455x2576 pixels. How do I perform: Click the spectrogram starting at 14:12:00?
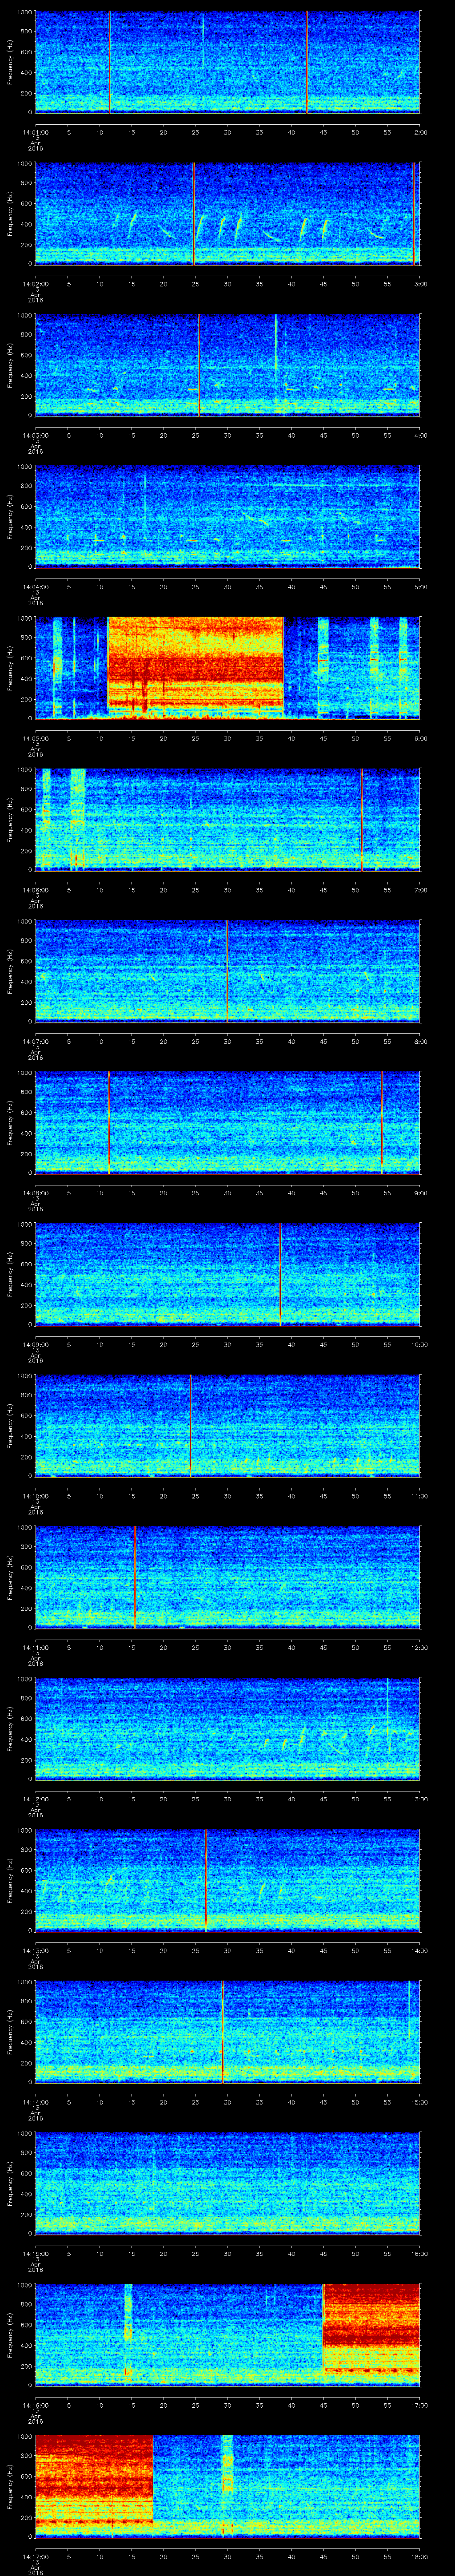(227, 1728)
